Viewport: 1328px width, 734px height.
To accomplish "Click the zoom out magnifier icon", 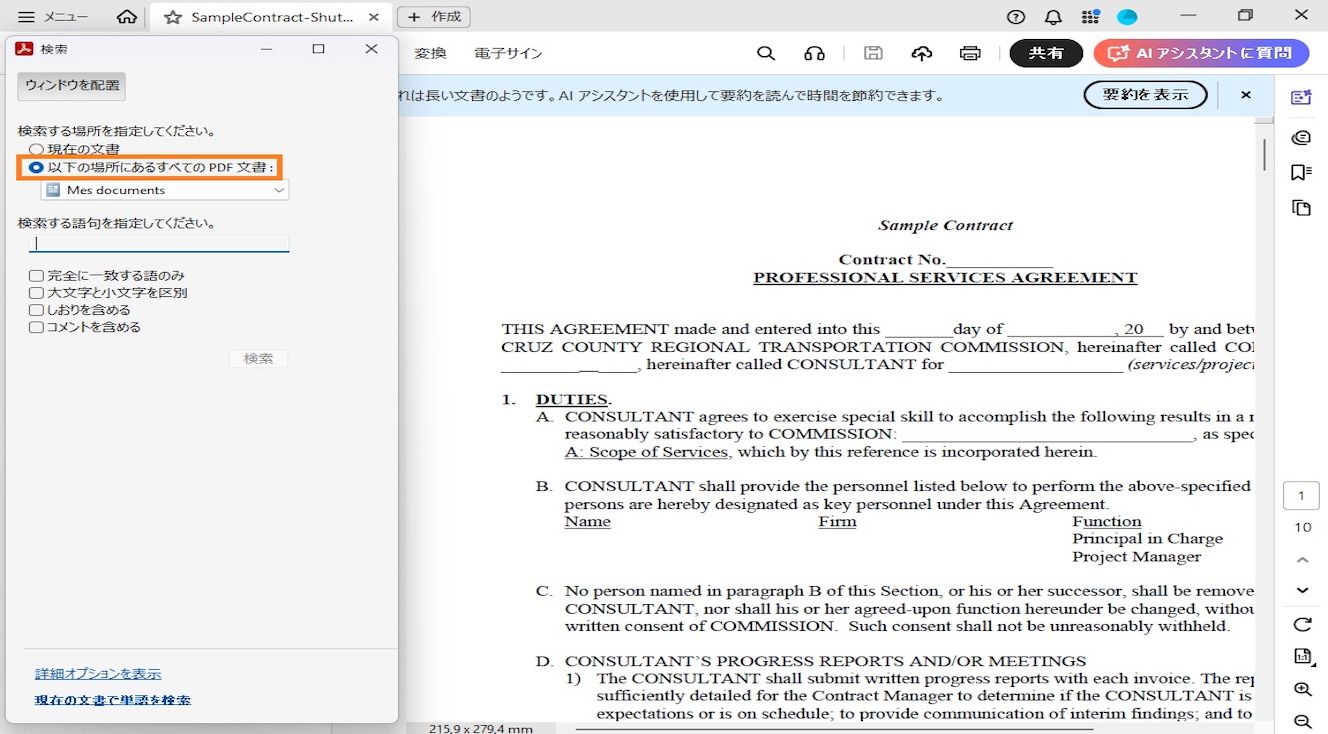I will coord(1302,721).
